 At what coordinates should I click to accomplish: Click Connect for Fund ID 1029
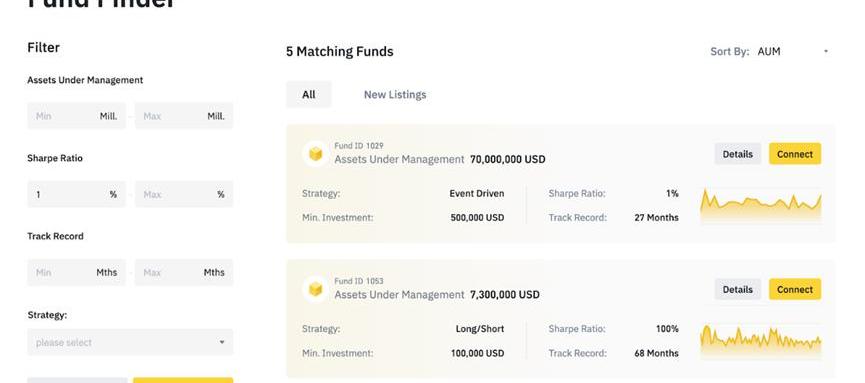795,154
